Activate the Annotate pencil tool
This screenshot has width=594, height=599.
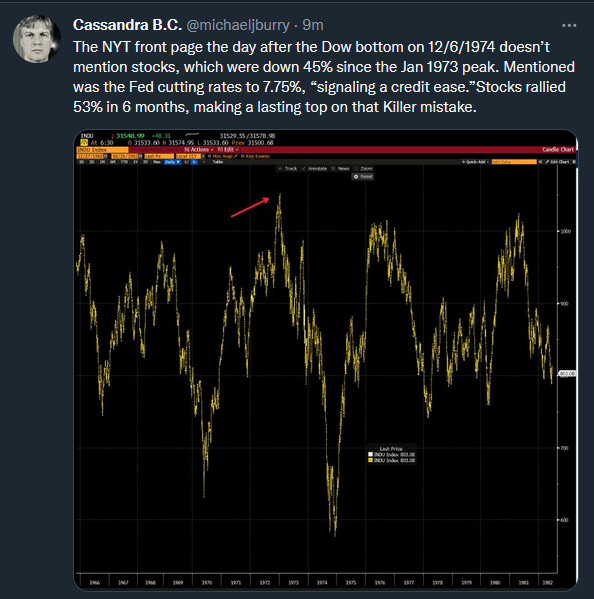tap(314, 168)
